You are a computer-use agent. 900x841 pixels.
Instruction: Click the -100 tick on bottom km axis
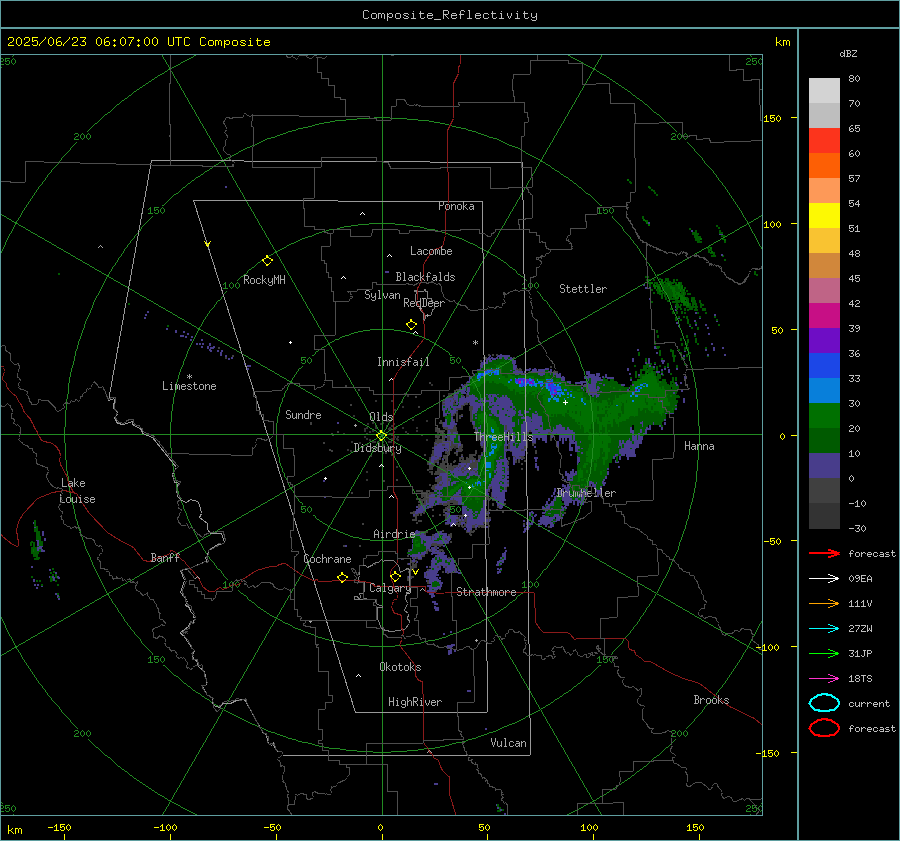pyautogui.click(x=165, y=827)
